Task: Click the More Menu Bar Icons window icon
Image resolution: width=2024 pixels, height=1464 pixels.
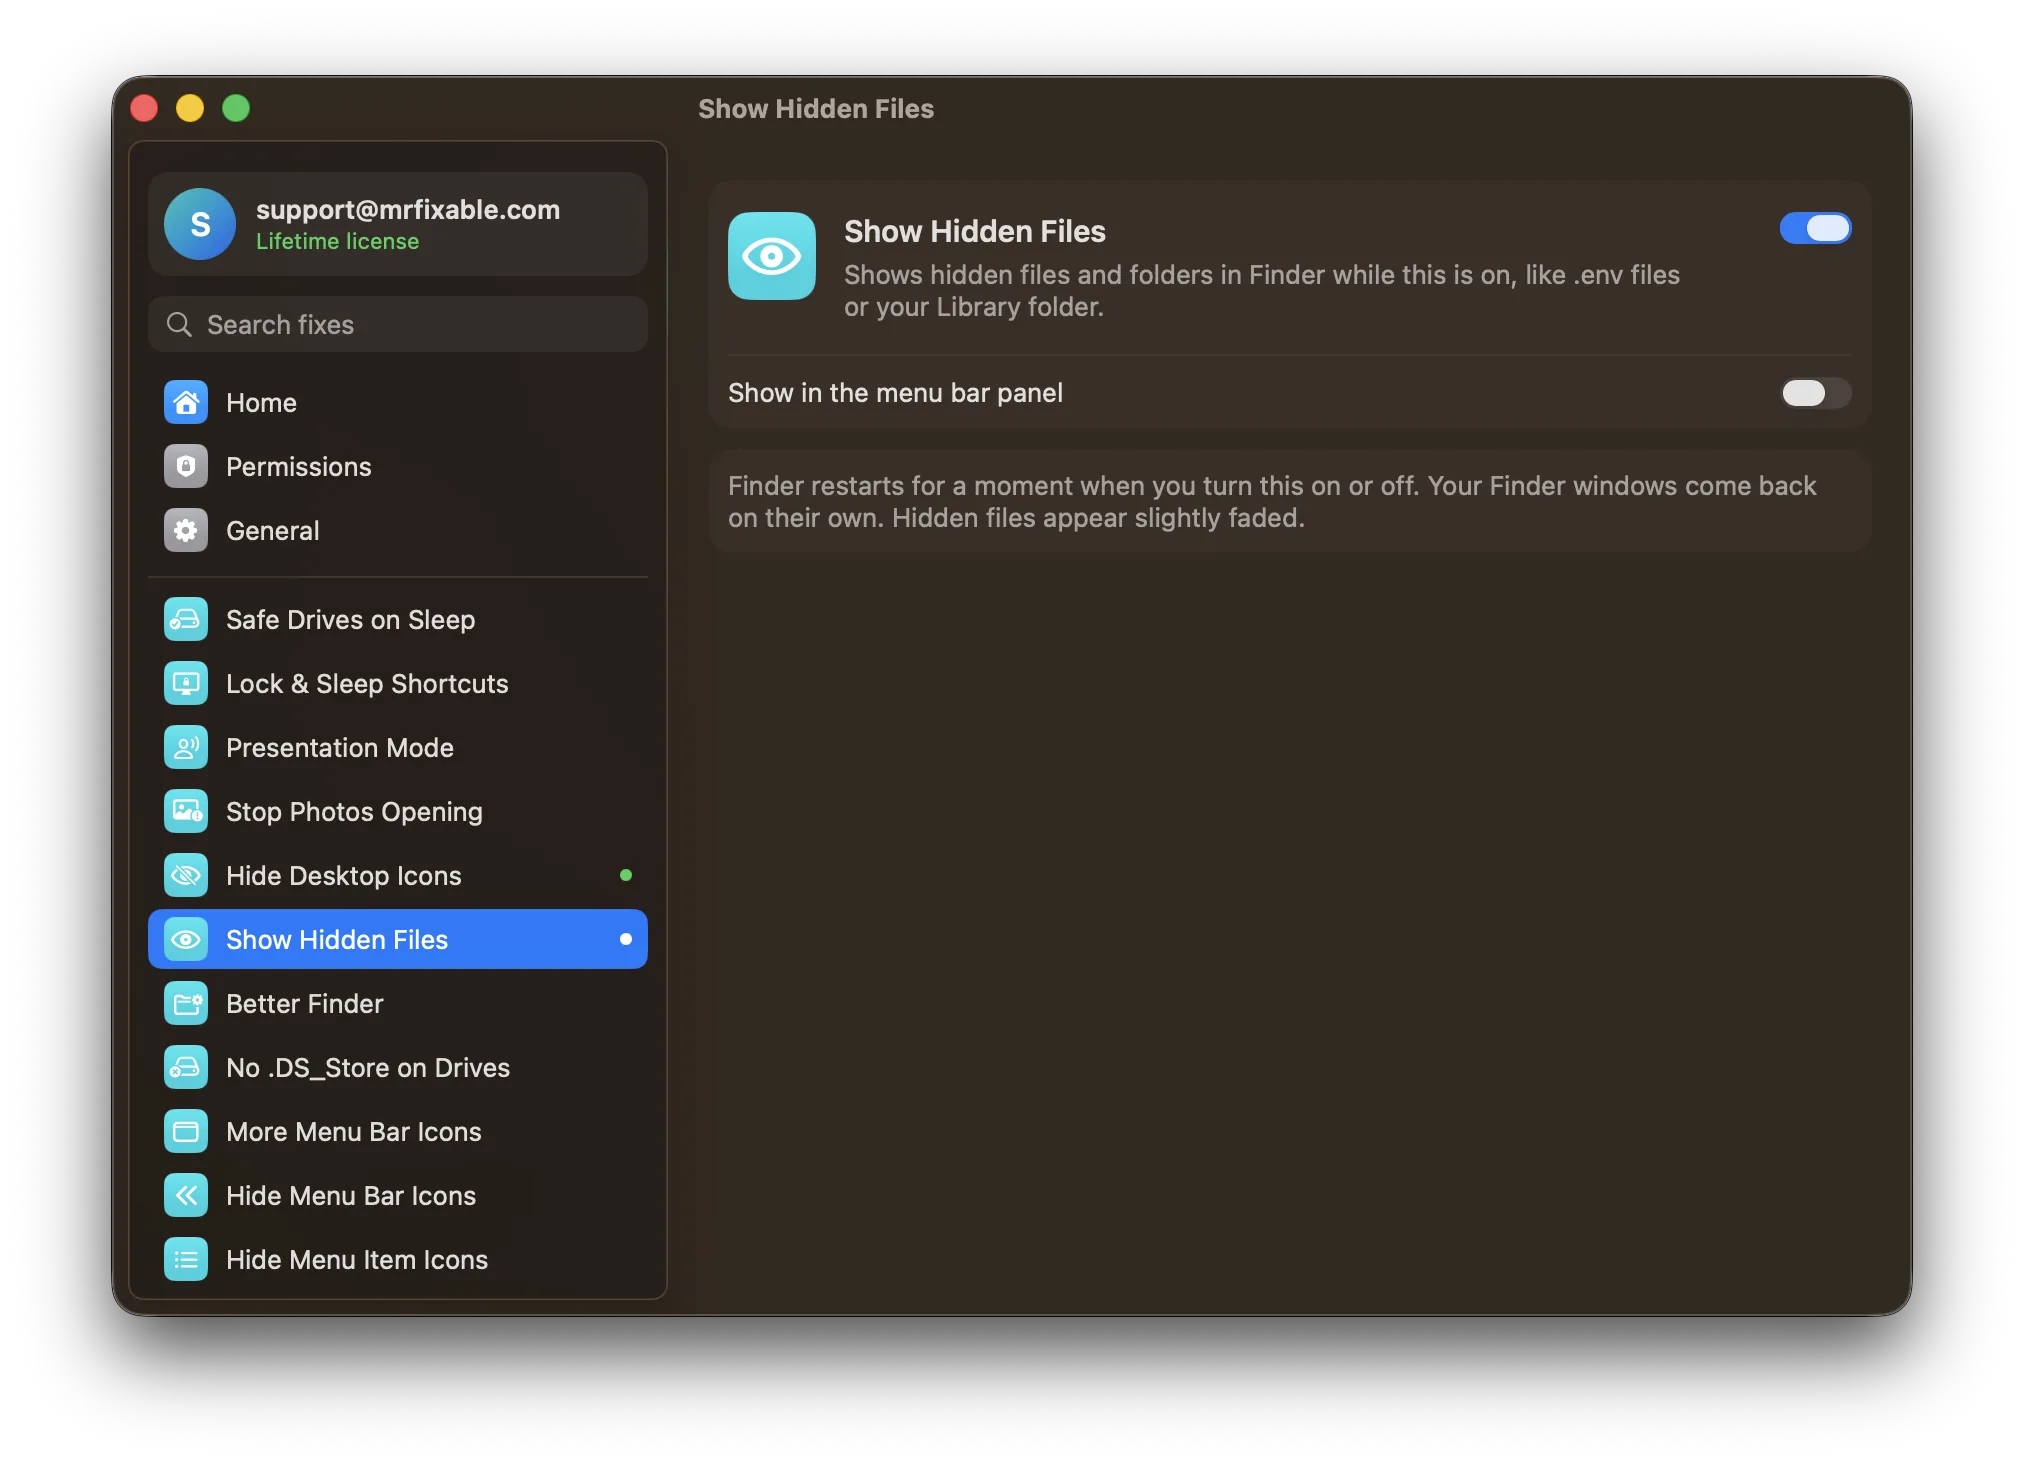Action: pos(186,1132)
